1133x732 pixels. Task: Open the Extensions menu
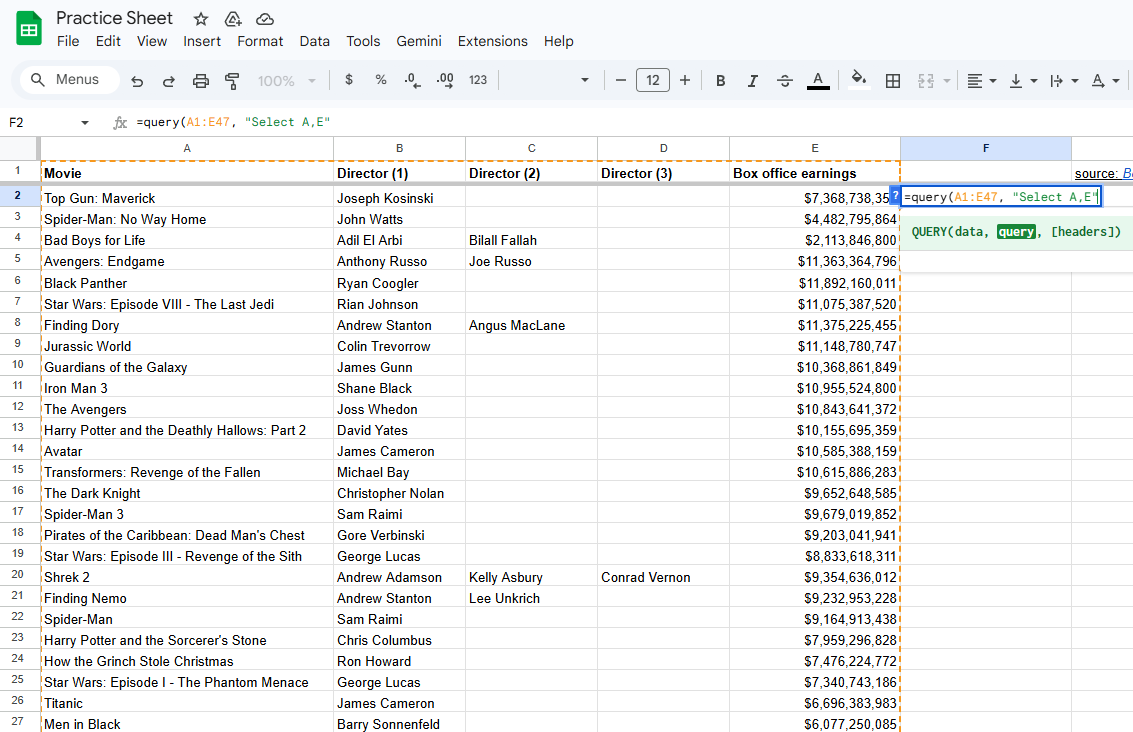[492, 41]
